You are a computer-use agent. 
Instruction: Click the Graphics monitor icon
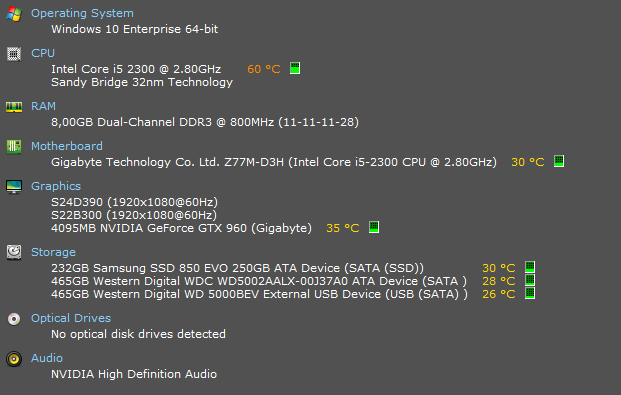coord(14,187)
